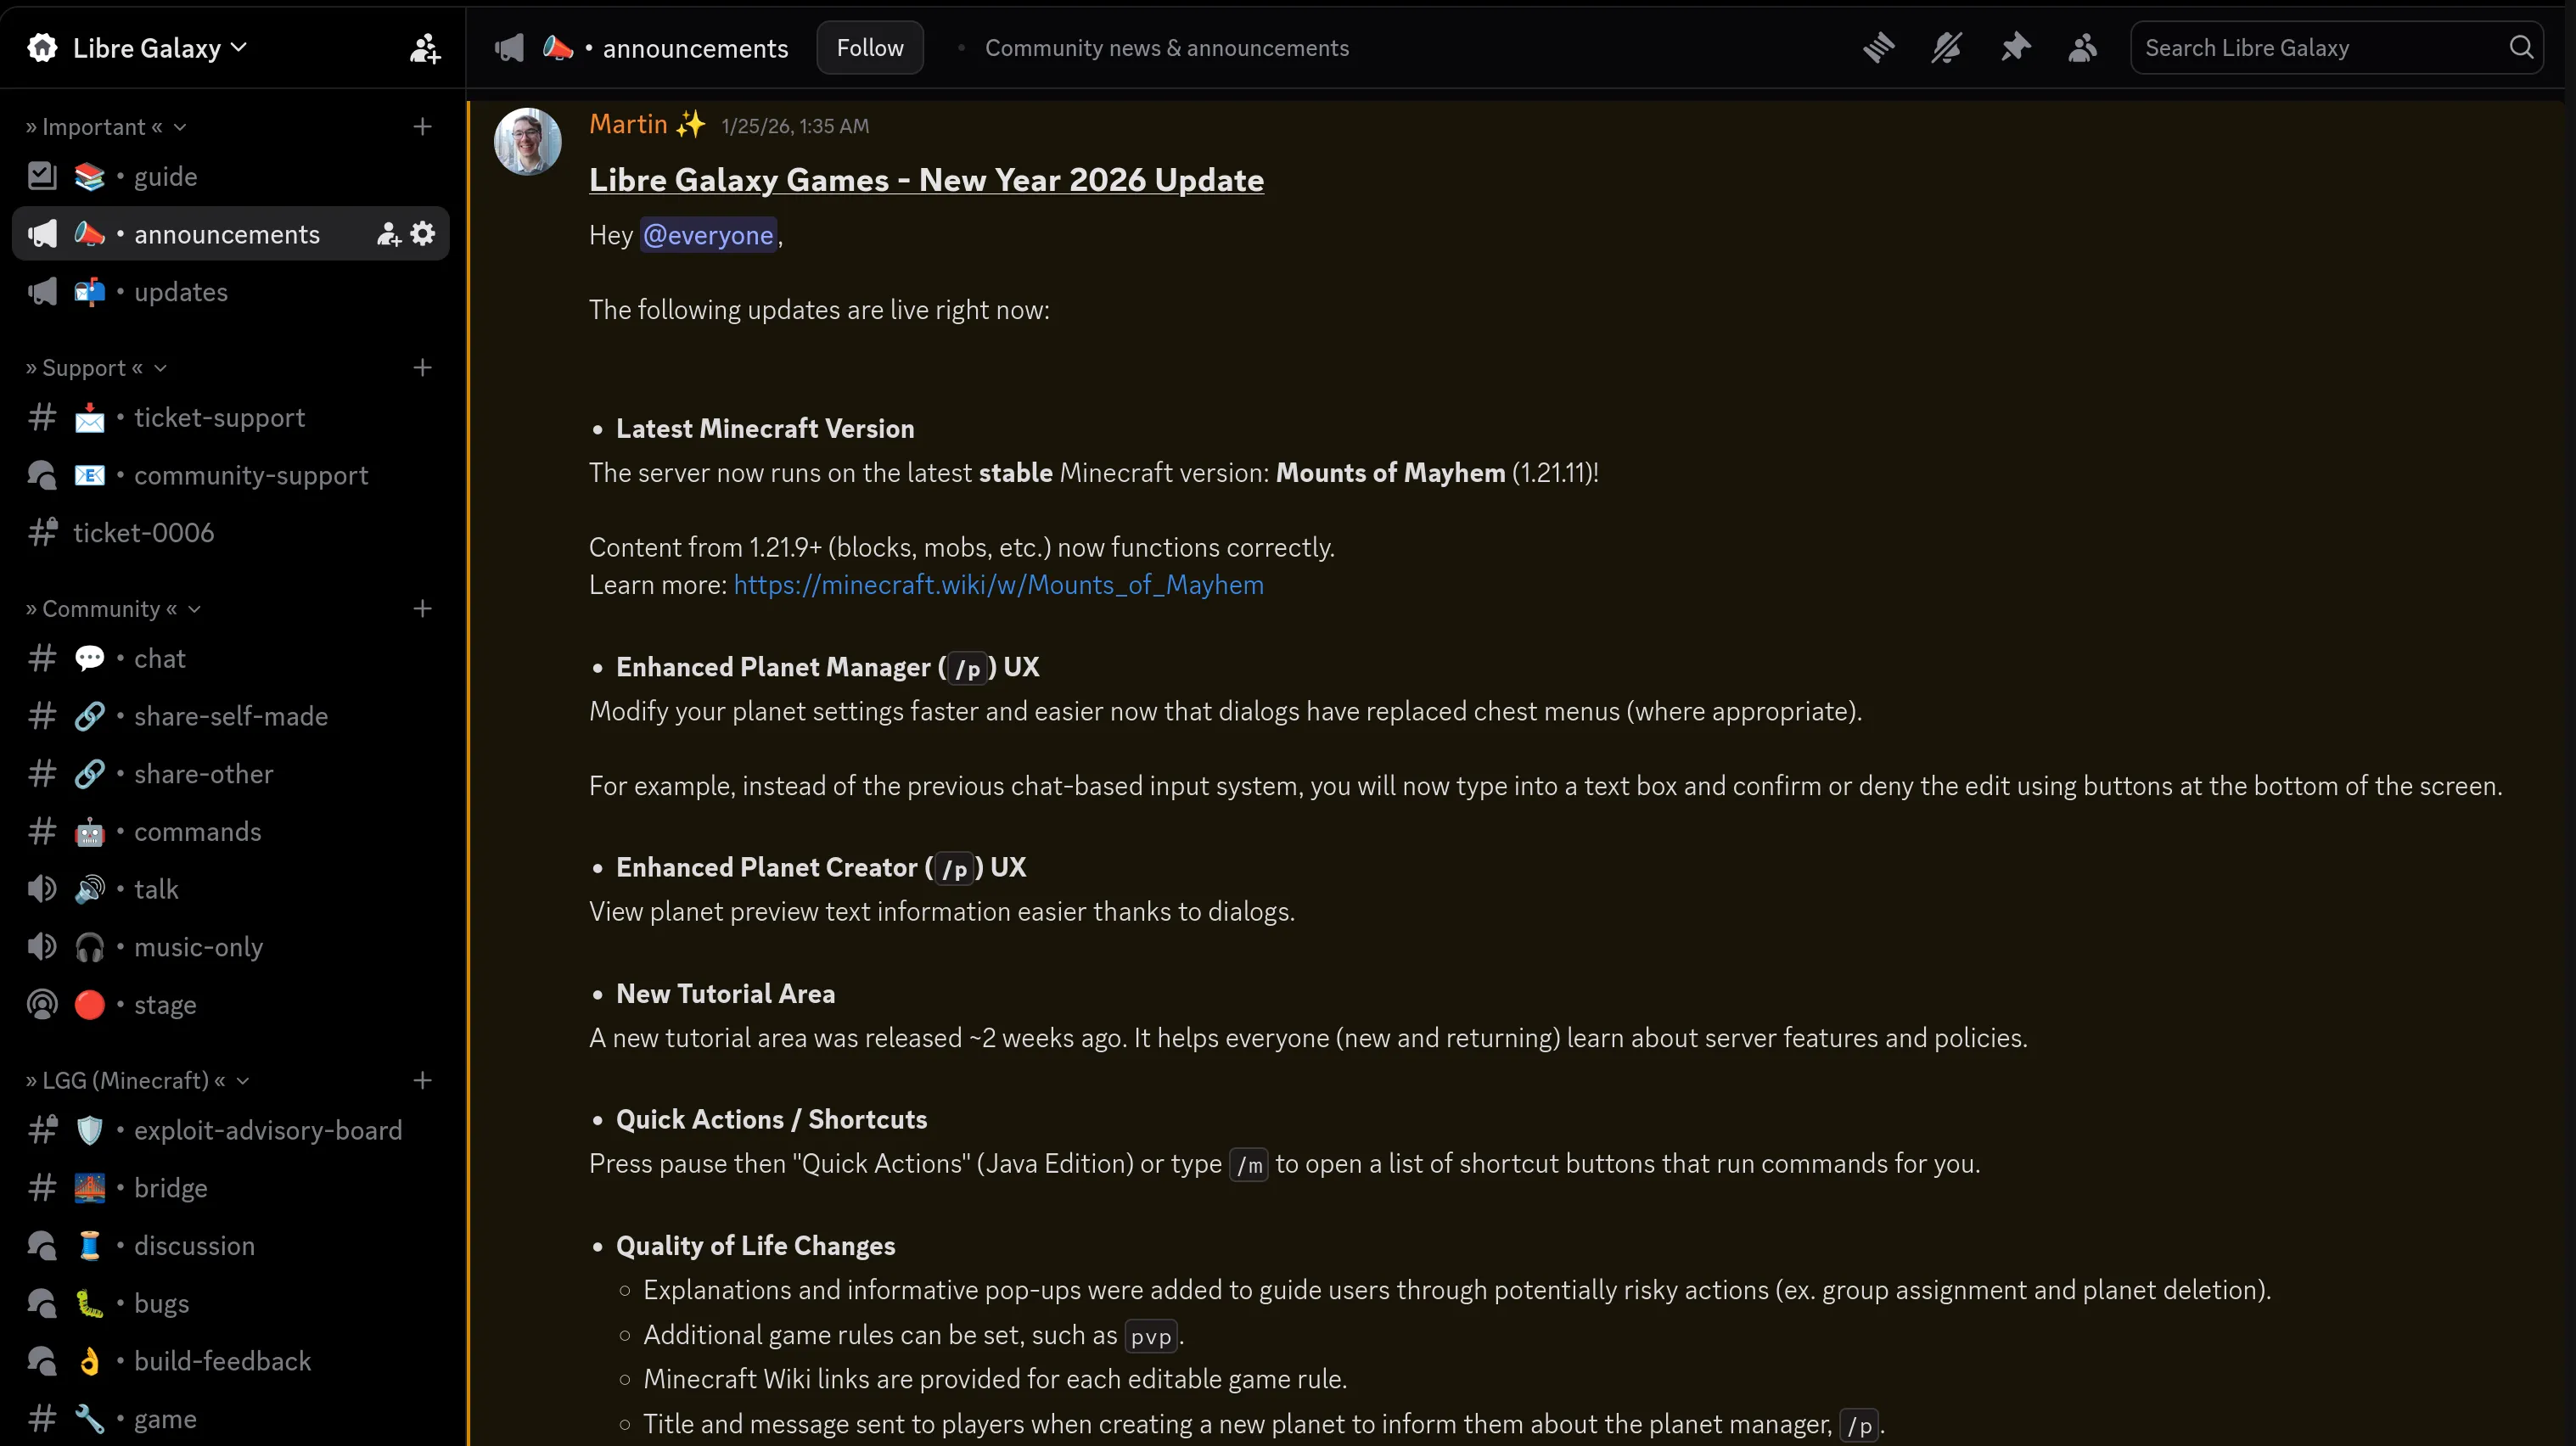The width and height of the screenshot is (2576, 1446).
Task: Click the Follow button for announcements
Action: point(869,48)
